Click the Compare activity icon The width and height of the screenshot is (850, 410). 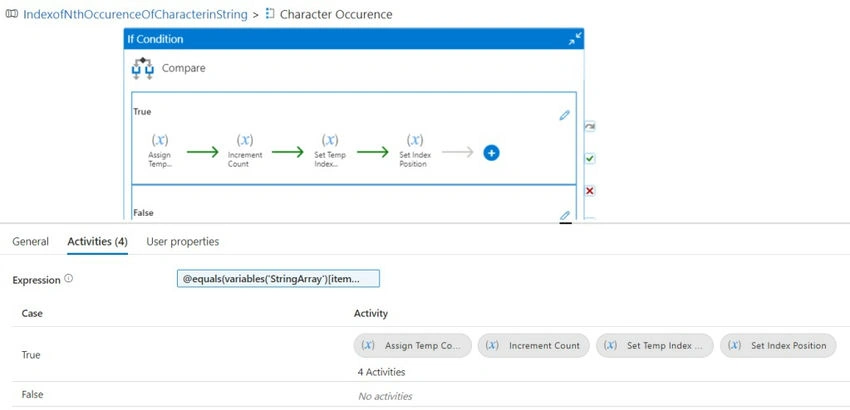tap(143, 68)
